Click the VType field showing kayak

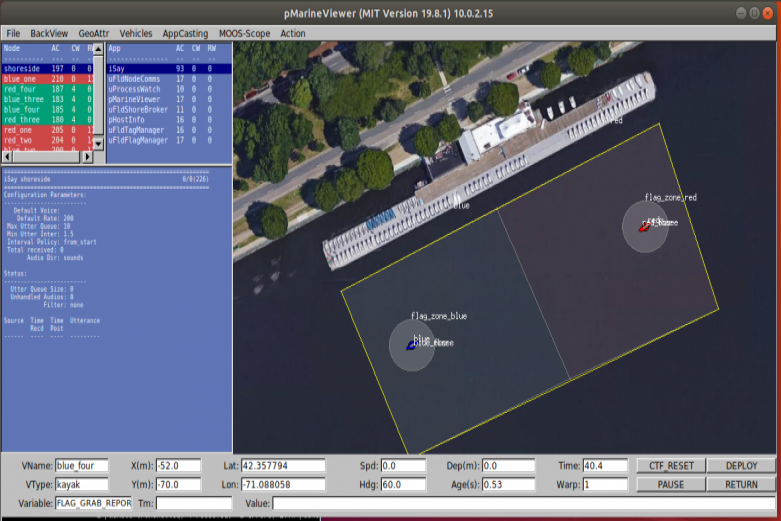(81, 485)
